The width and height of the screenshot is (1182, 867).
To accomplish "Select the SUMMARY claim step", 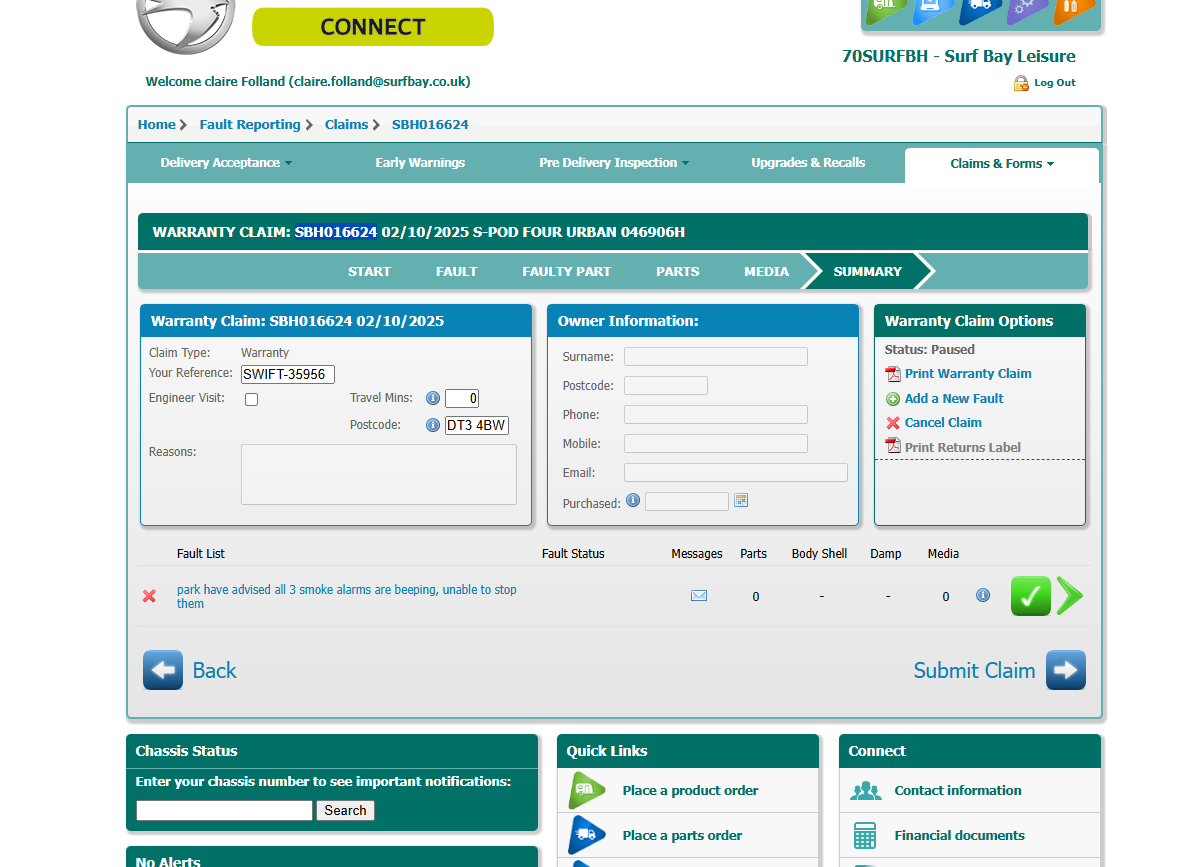I will click(868, 271).
